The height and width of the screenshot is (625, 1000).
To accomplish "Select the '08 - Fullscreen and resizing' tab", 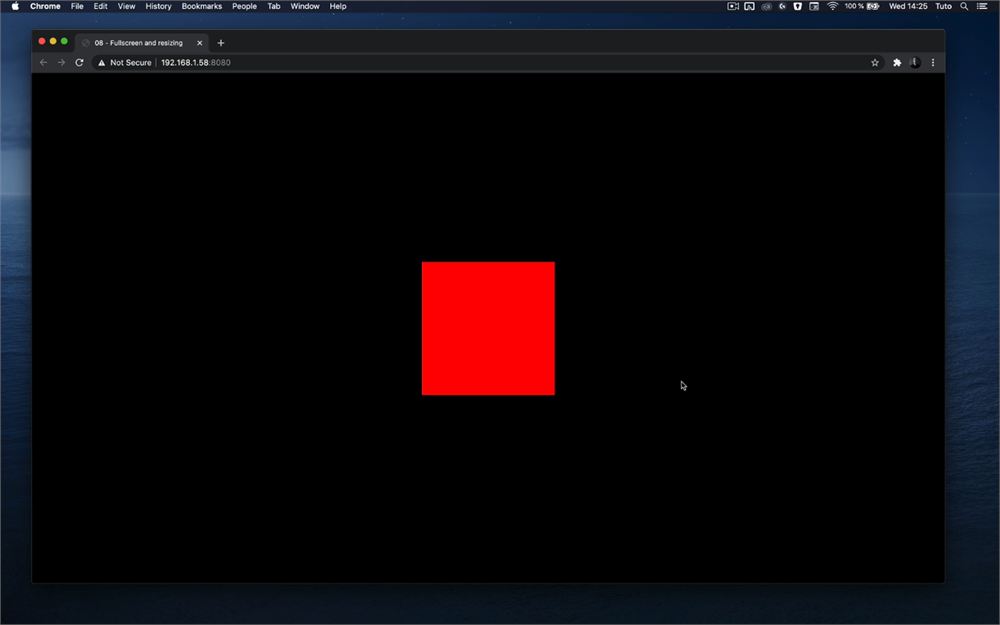I will (142, 43).
